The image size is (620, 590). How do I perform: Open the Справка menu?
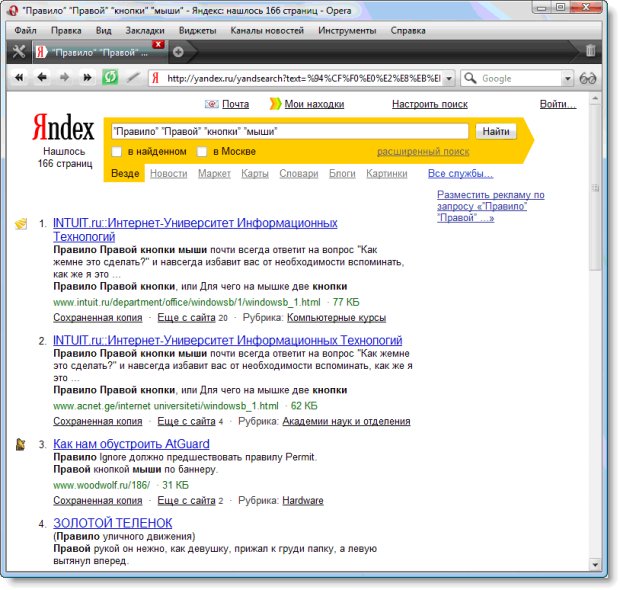[x=408, y=31]
